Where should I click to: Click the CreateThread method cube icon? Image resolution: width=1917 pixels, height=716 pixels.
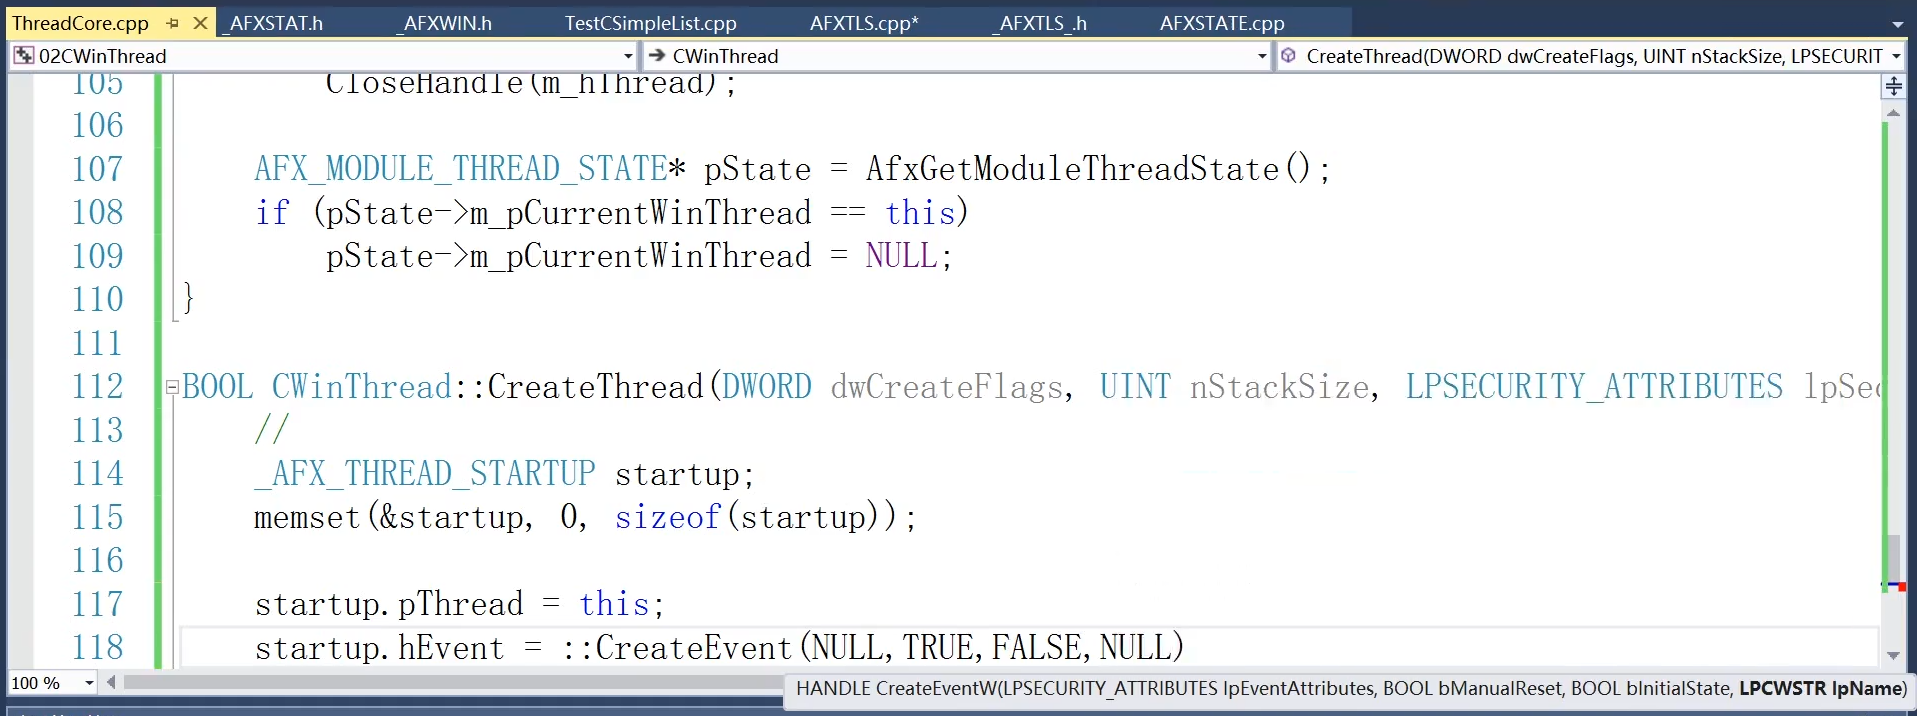[x=1289, y=56]
